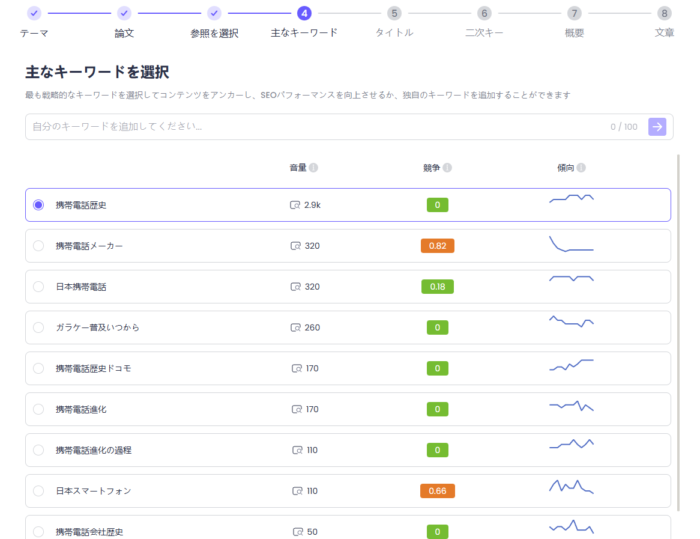Click the 0 / 100 character counter
This screenshot has height=539, width=700.
[624, 127]
